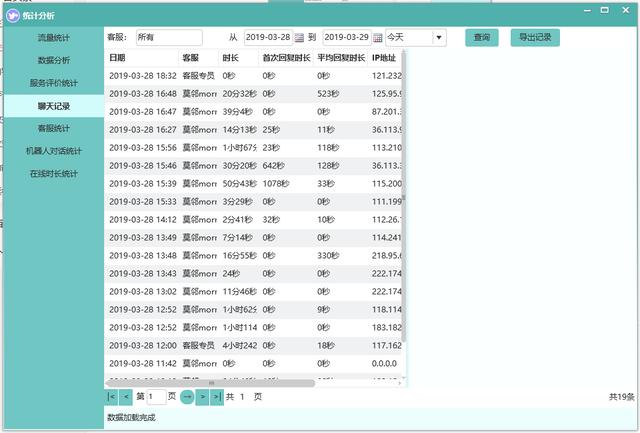Jump to entered page with arrow button
This screenshot has width=640, height=433.
pos(187,397)
